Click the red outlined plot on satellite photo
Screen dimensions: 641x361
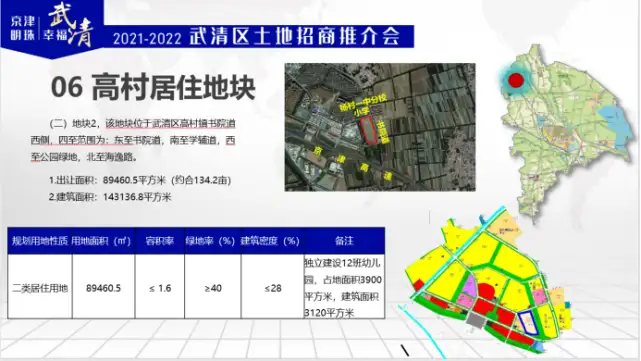click(x=370, y=130)
